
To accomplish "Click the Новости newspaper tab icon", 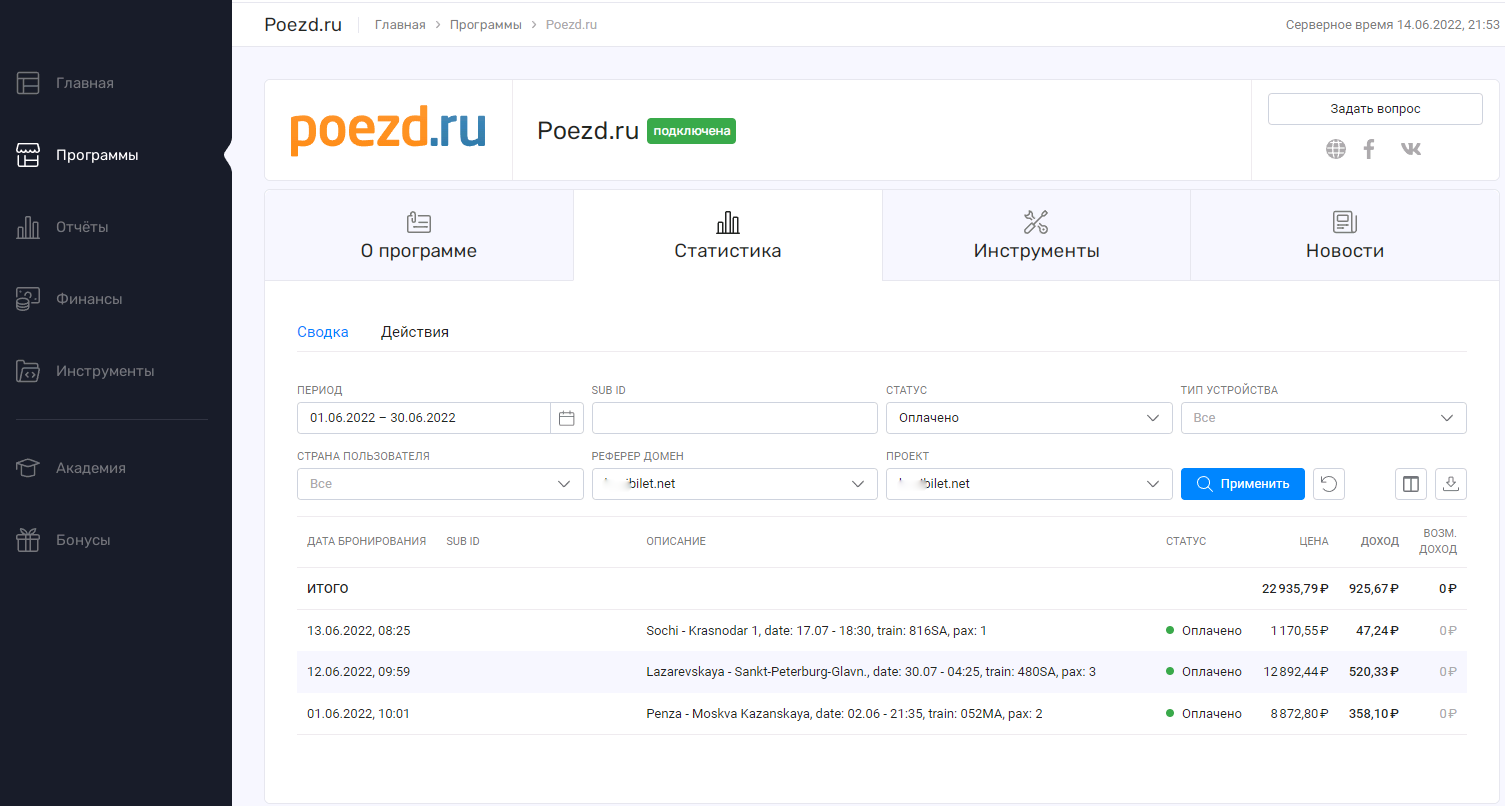I will tap(1344, 222).
